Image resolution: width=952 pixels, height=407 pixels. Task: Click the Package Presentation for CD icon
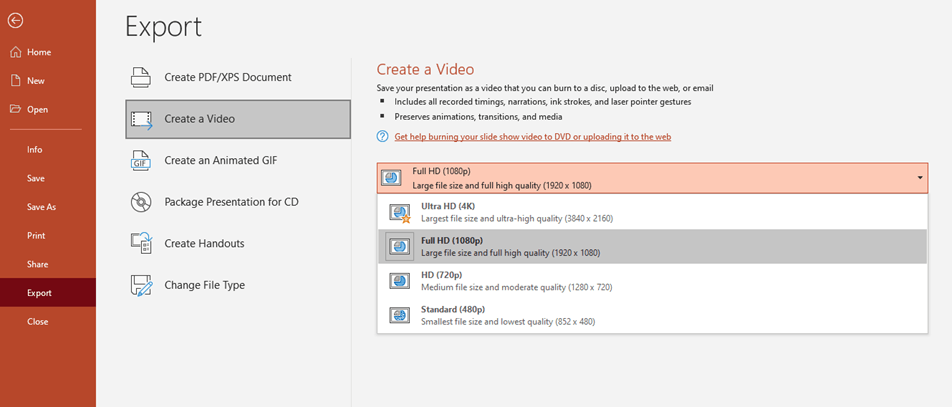(141, 202)
